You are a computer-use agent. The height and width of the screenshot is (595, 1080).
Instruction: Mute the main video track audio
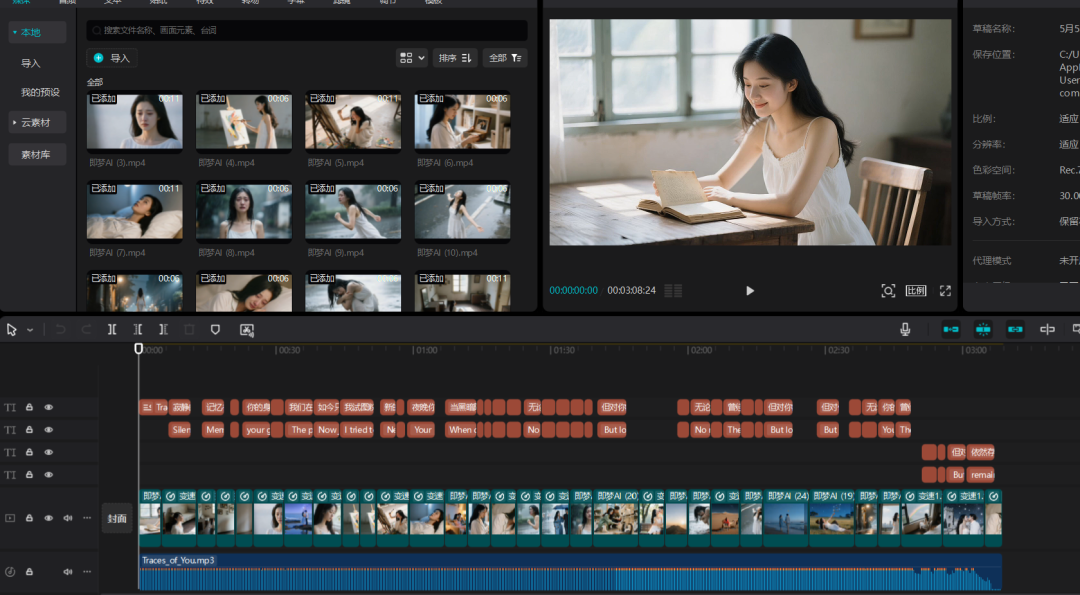pos(68,518)
